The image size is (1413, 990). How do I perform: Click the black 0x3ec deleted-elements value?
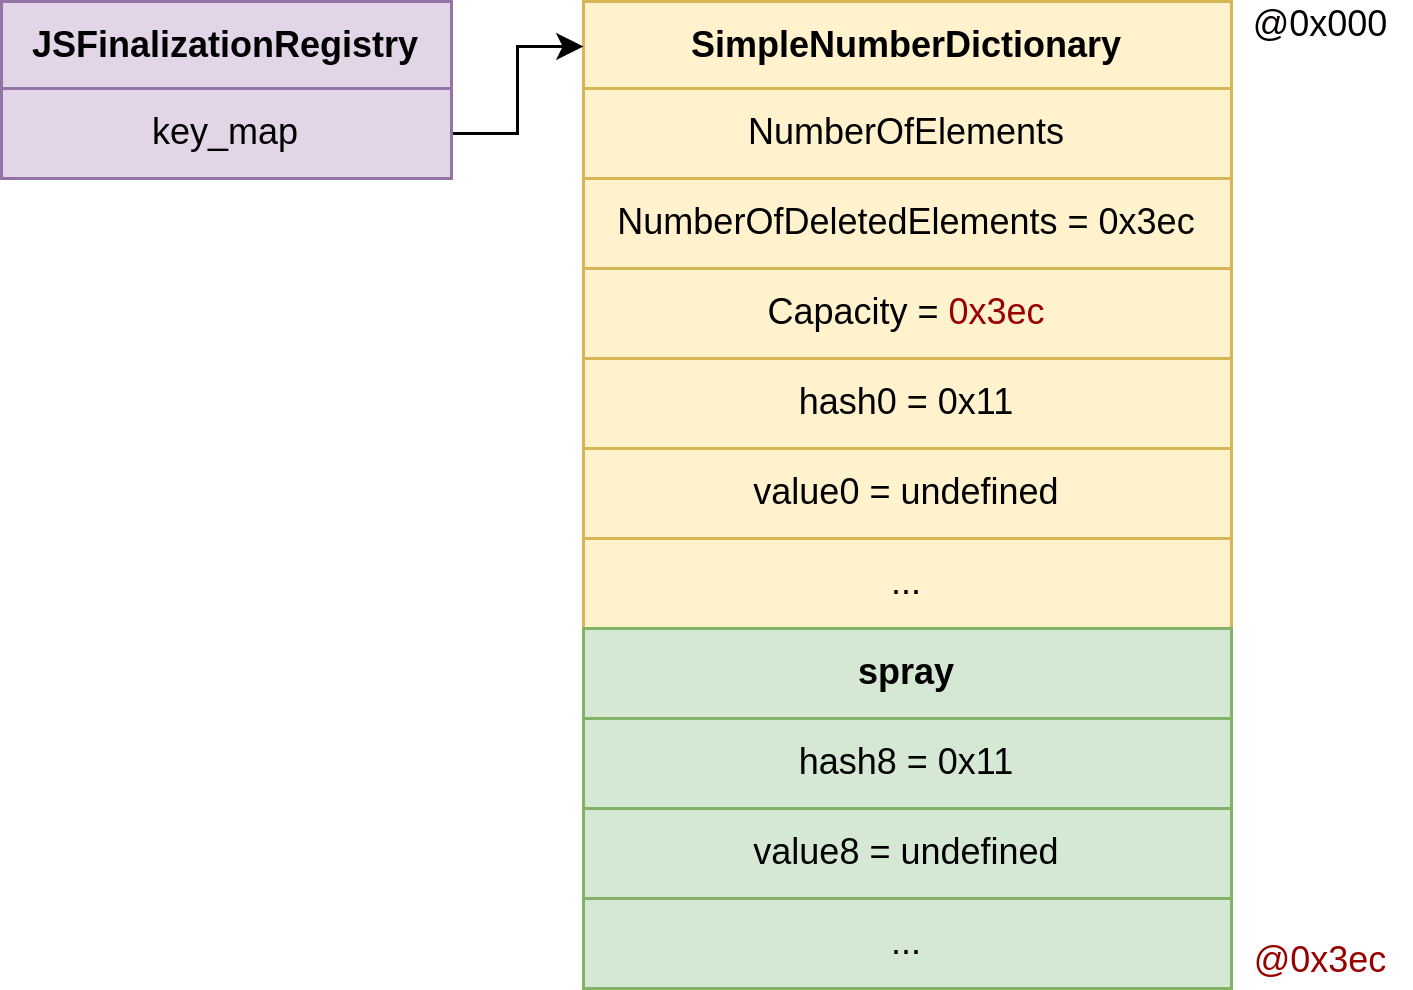[1146, 222]
